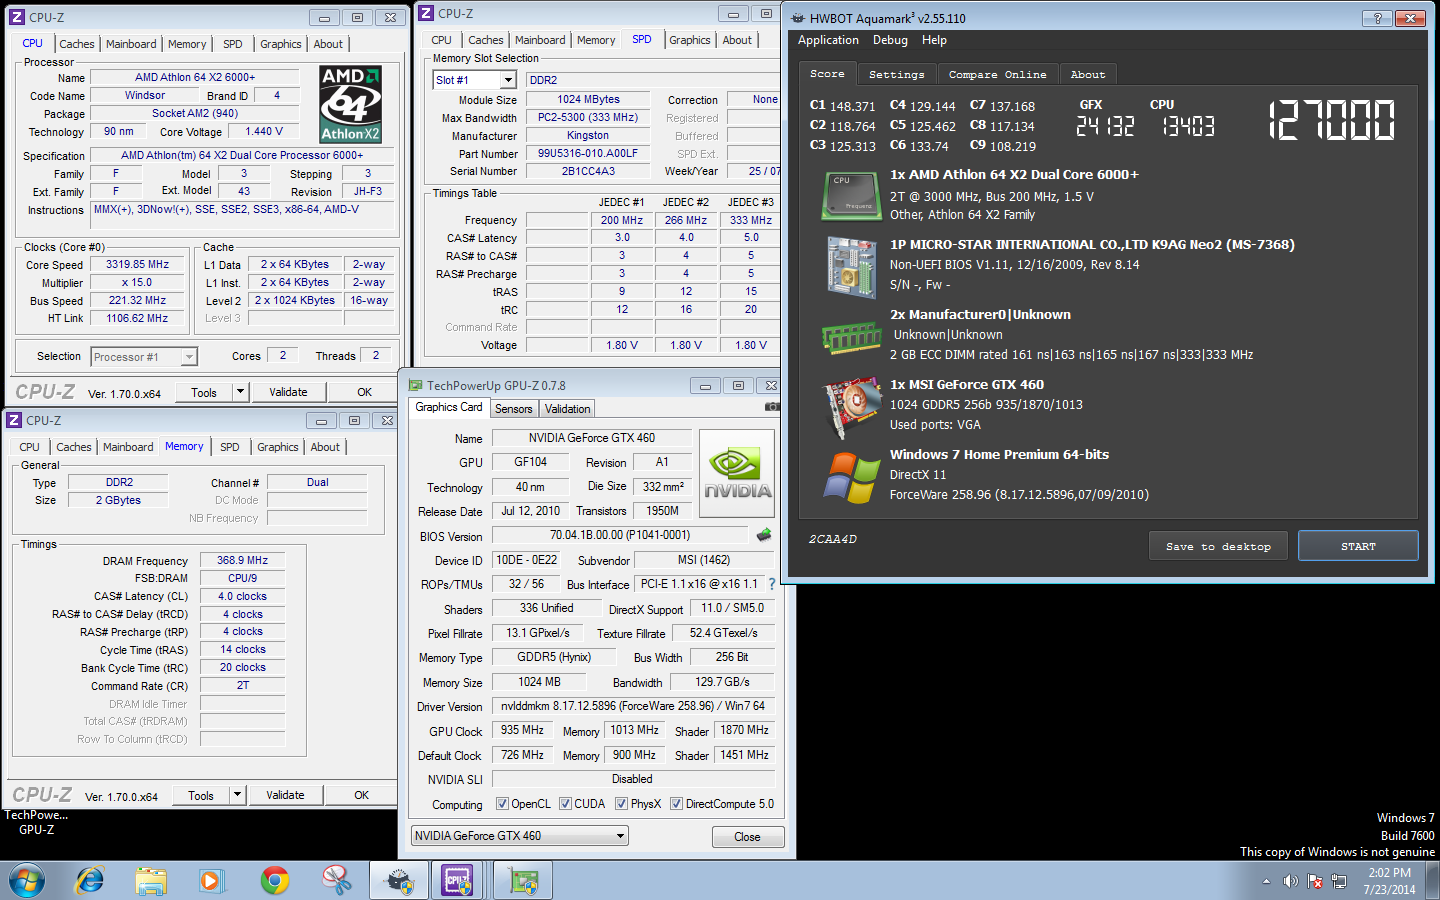The image size is (1440, 900).
Task: Click the START button in Aquamark
Action: 1358,546
